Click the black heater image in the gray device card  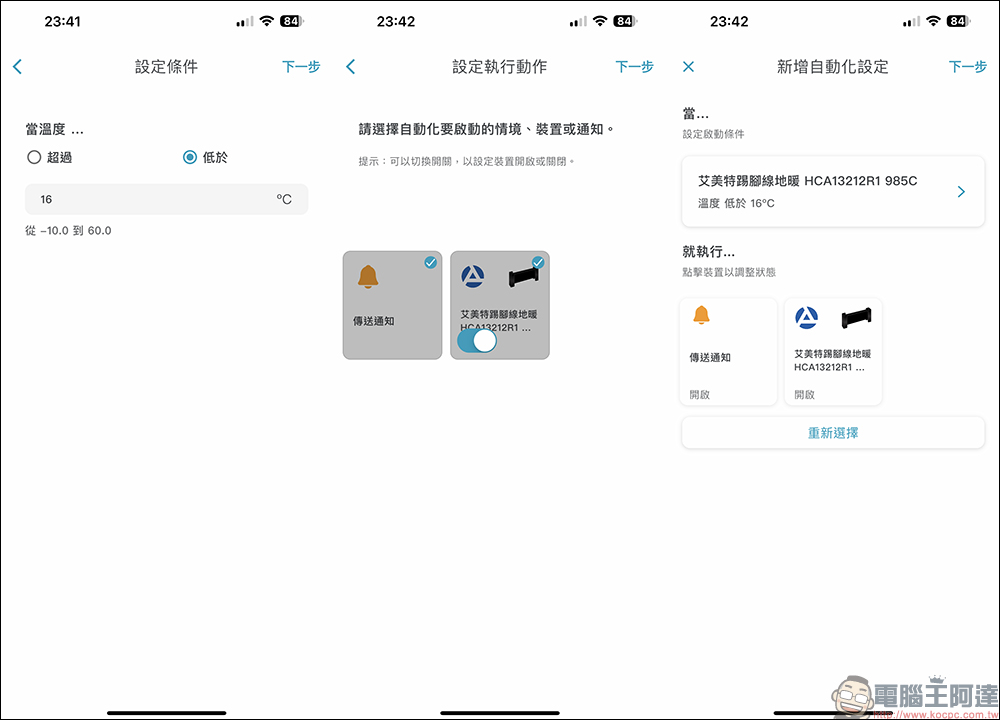524,277
